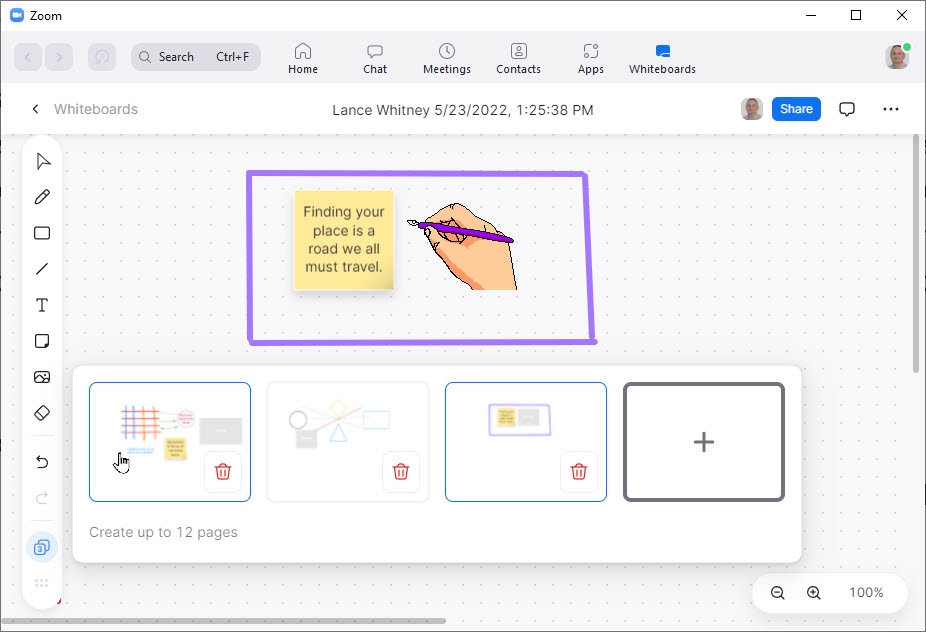The height and width of the screenshot is (632, 926).
Task: Go to the Chat section
Action: click(x=374, y=57)
